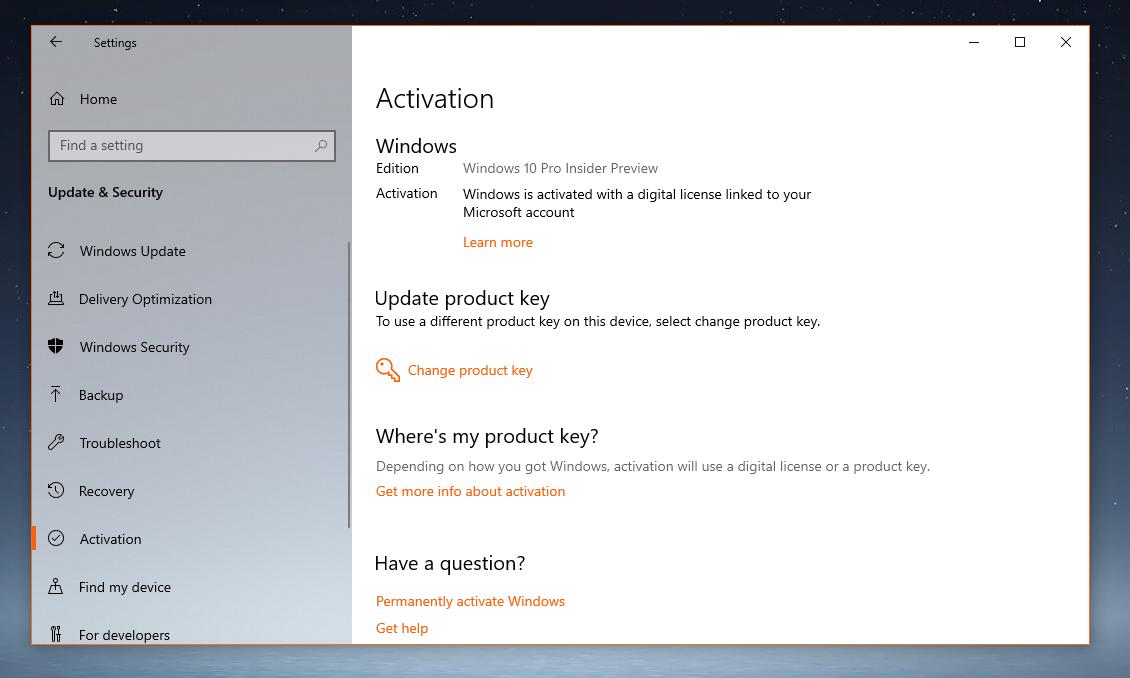
Task: Click the Windows 10 Pro Insider Preview text
Action: pos(561,169)
